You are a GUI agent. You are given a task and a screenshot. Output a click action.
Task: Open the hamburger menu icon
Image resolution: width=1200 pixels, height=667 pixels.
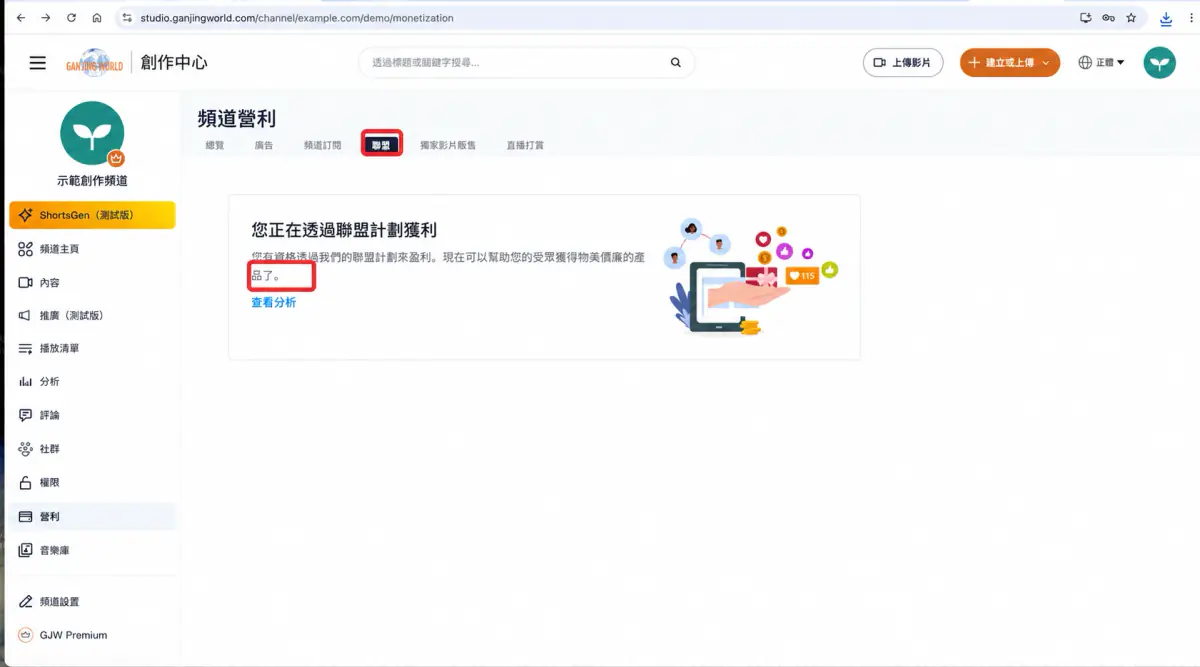38,62
